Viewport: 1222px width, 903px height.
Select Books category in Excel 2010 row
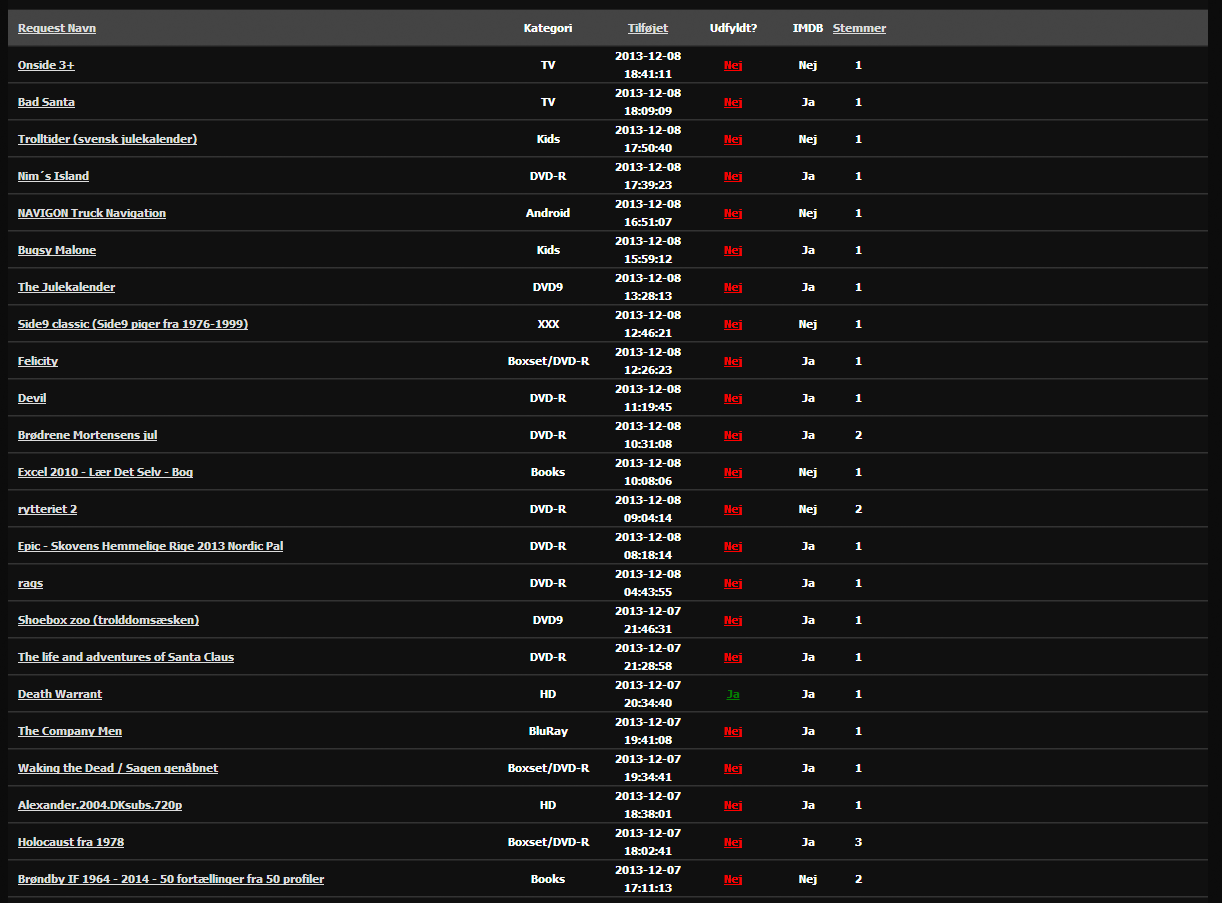pyautogui.click(x=548, y=472)
